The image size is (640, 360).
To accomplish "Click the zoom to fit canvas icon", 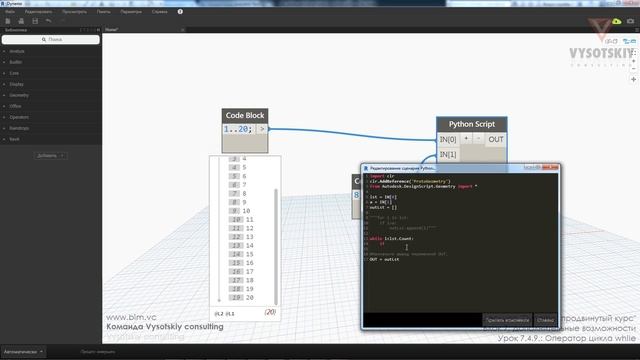I will point(633,53).
